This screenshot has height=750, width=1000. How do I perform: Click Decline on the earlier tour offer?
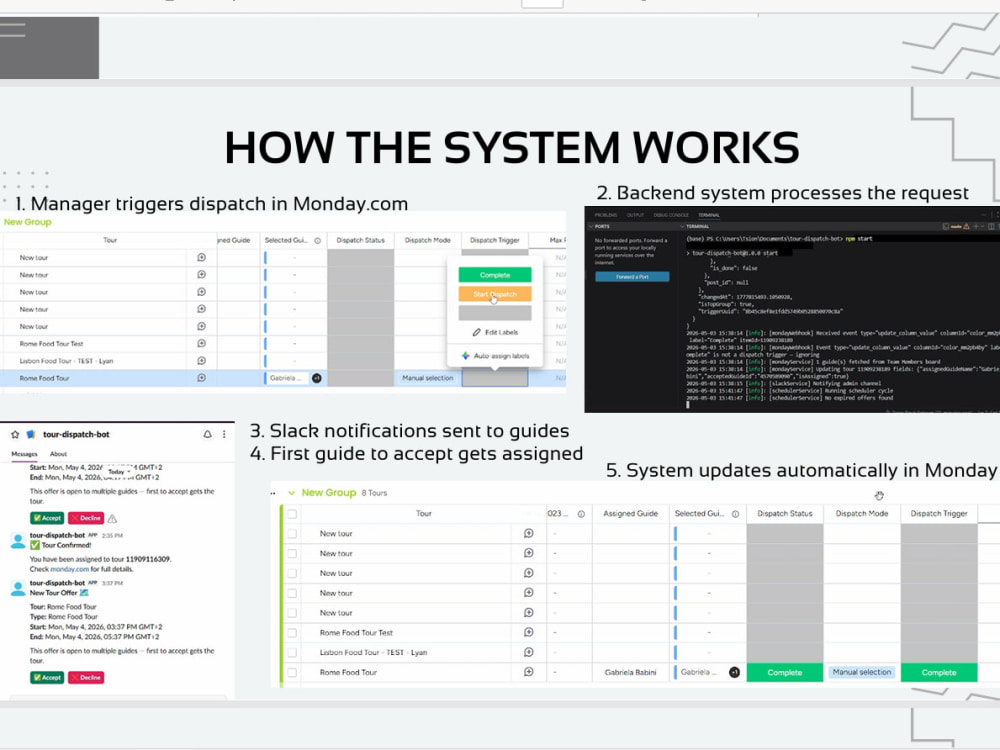point(86,518)
